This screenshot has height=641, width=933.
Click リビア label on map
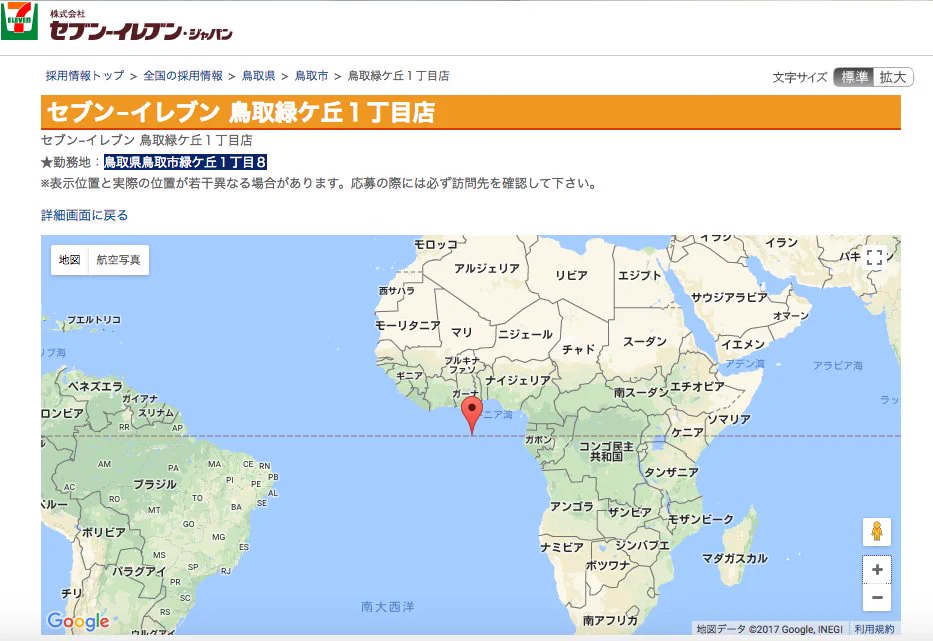coord(571,275)
